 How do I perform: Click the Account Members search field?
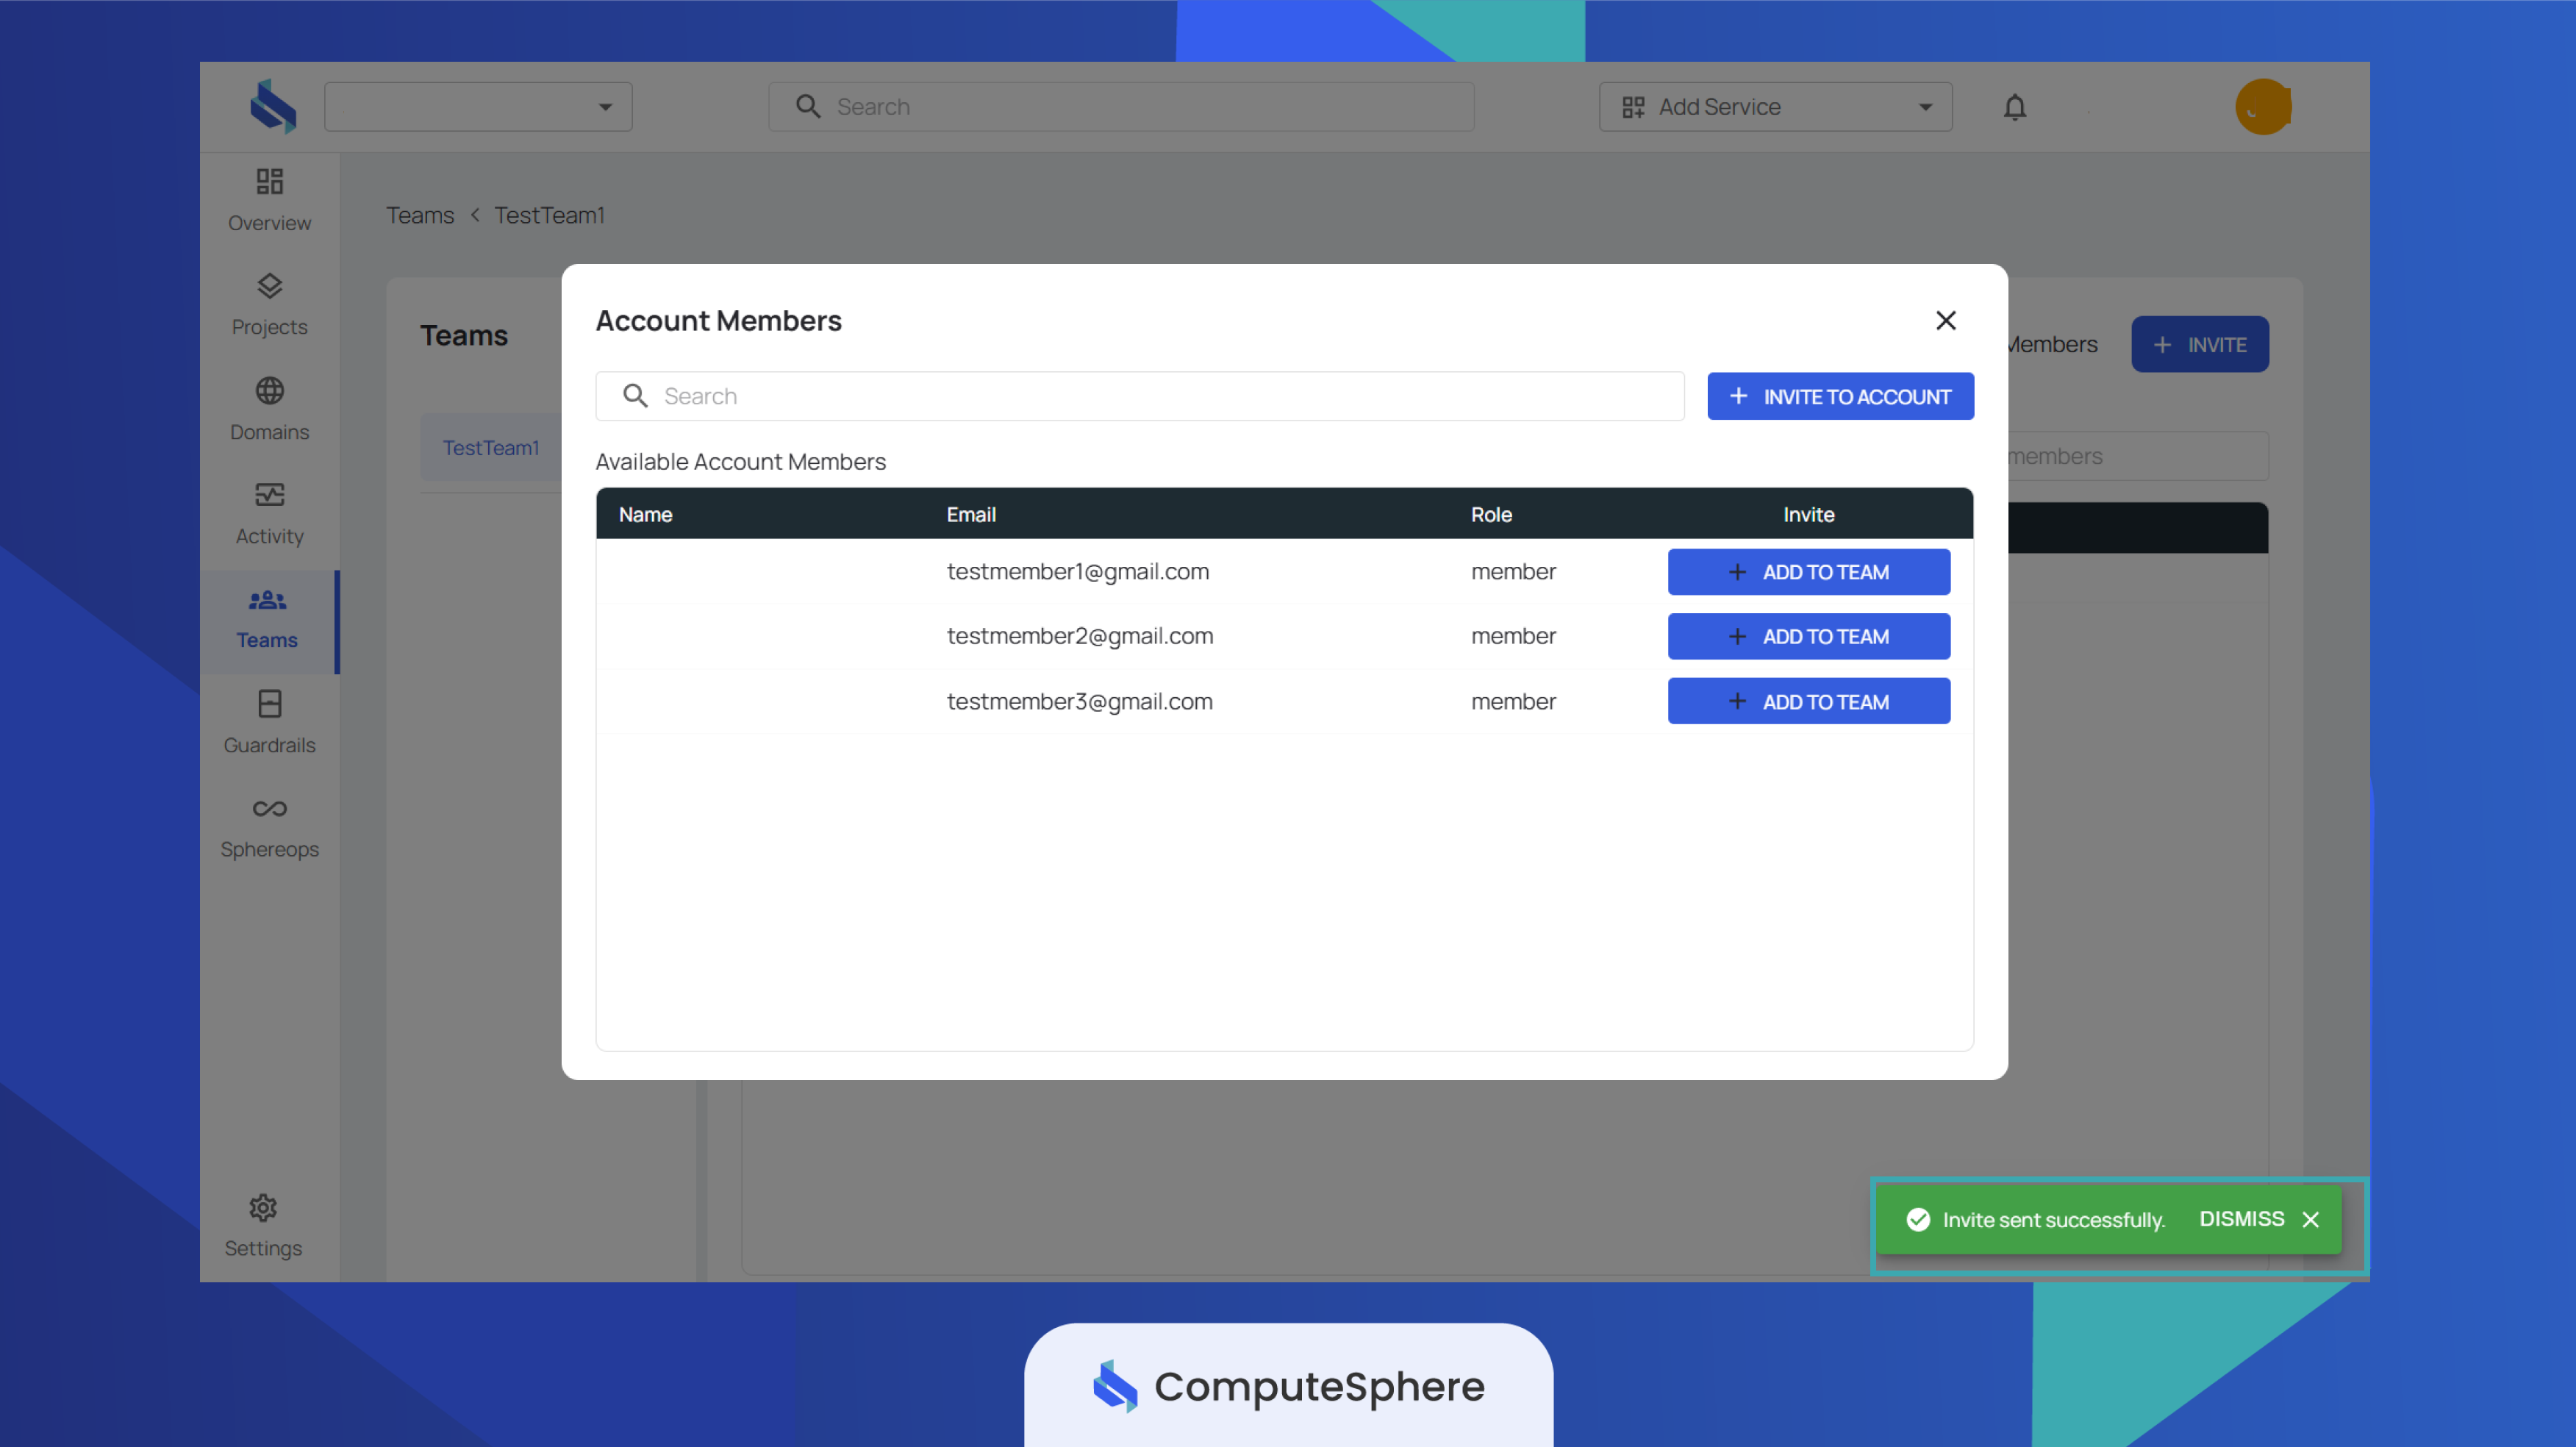click(x=1140, y=397)
